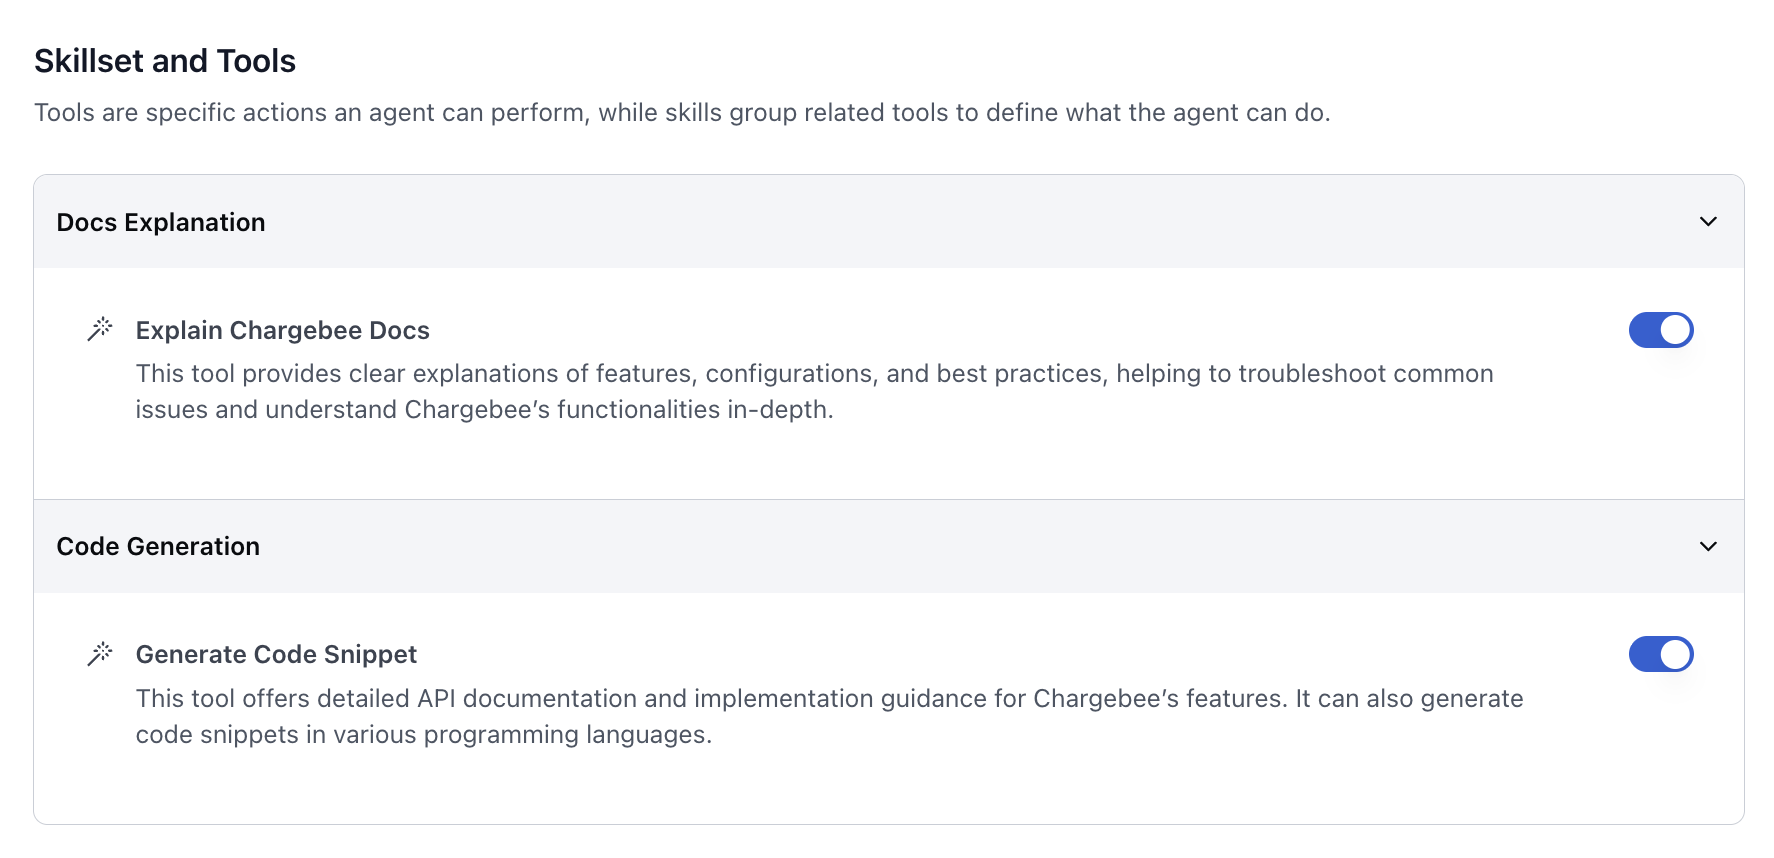Click the Generate Code Snippet toggle switch

[x=1660, y=654]
